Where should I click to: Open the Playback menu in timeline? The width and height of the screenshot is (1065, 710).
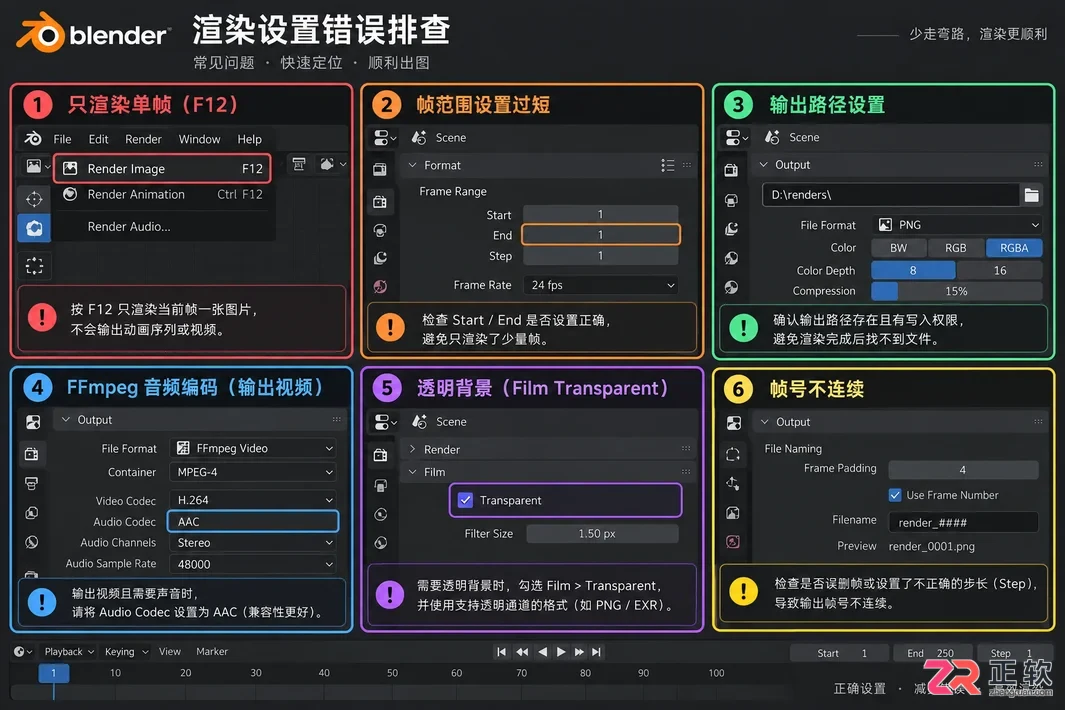[69, 652]
